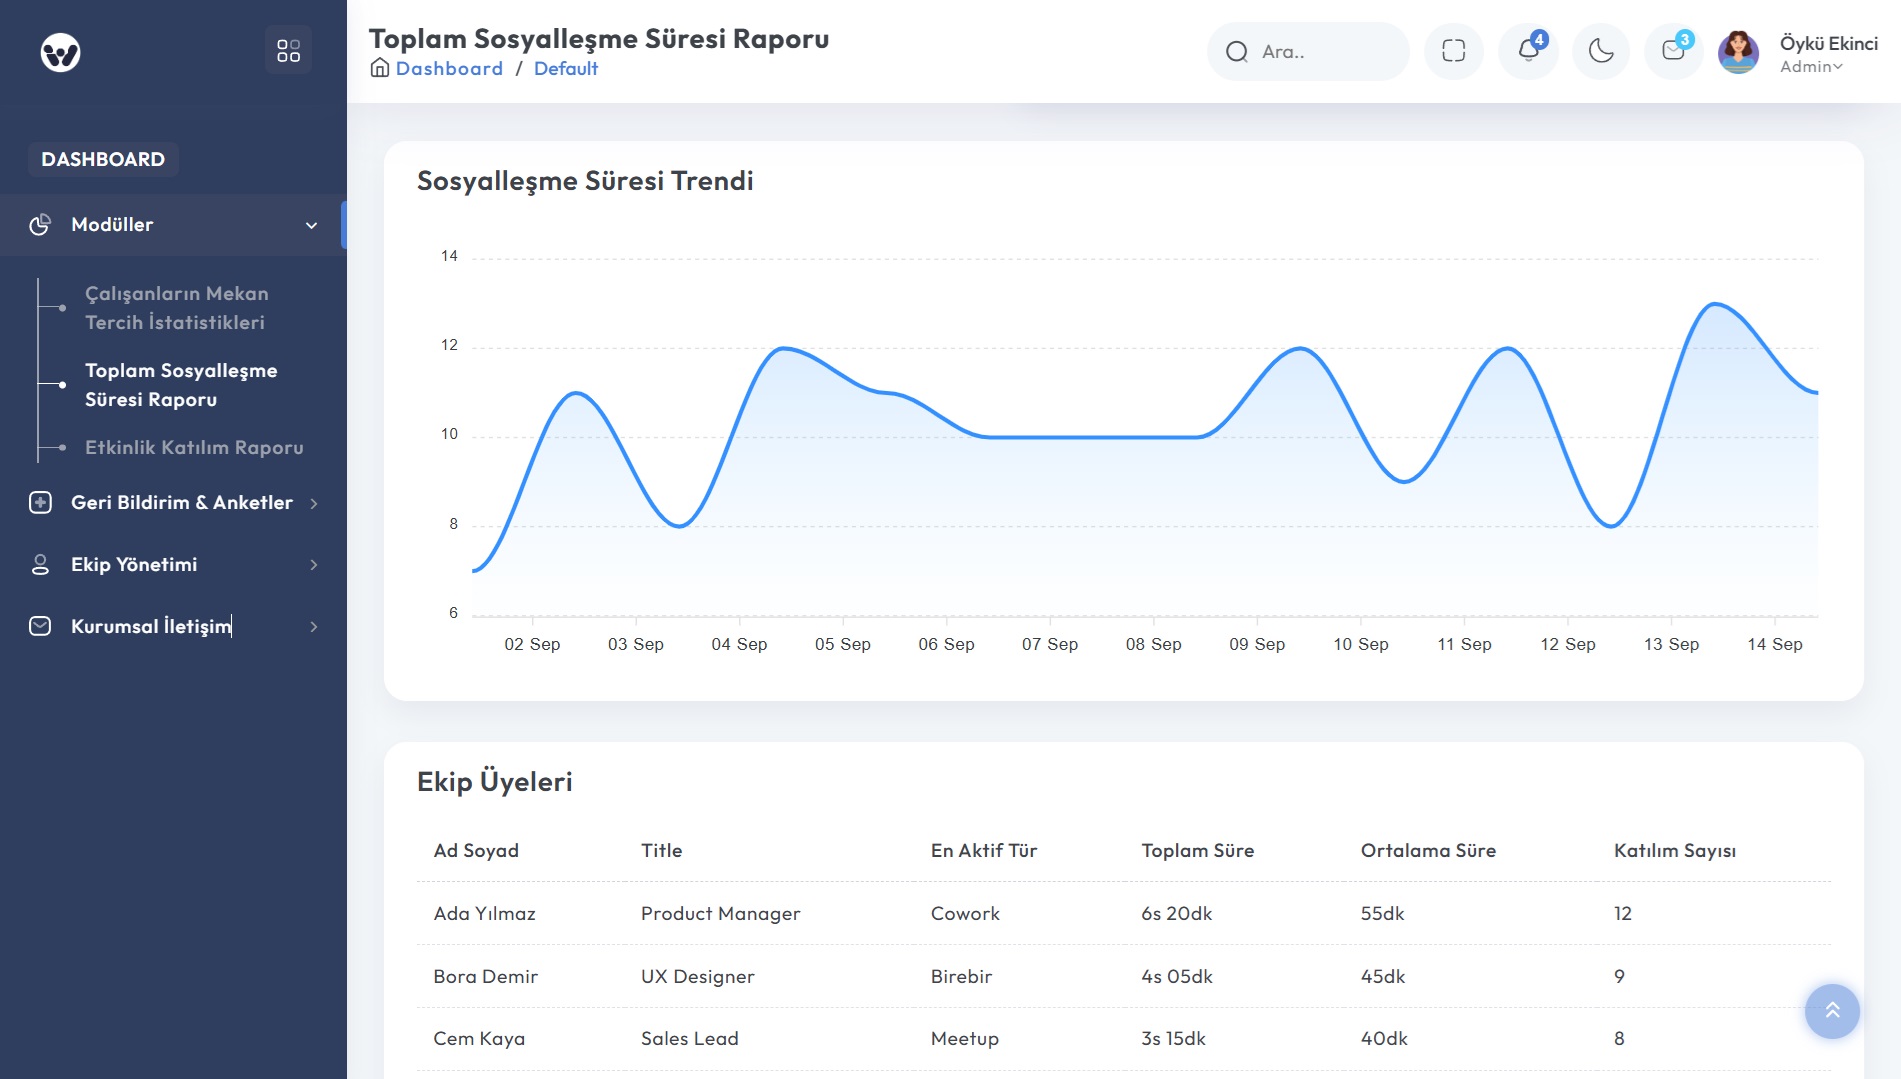Screen dimensions: 1901x1079
Task: Click the En Aktif Tür column header
Action: click(x=984, y=851)
